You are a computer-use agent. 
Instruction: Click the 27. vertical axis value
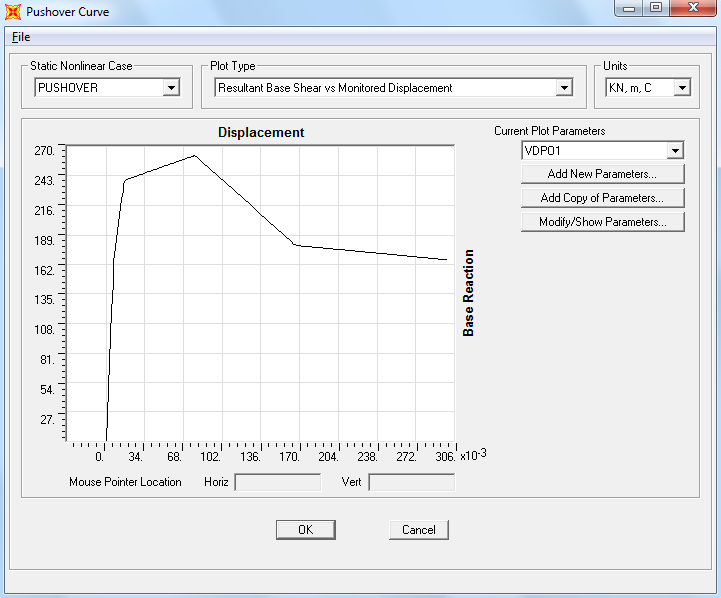coord(47,420)
